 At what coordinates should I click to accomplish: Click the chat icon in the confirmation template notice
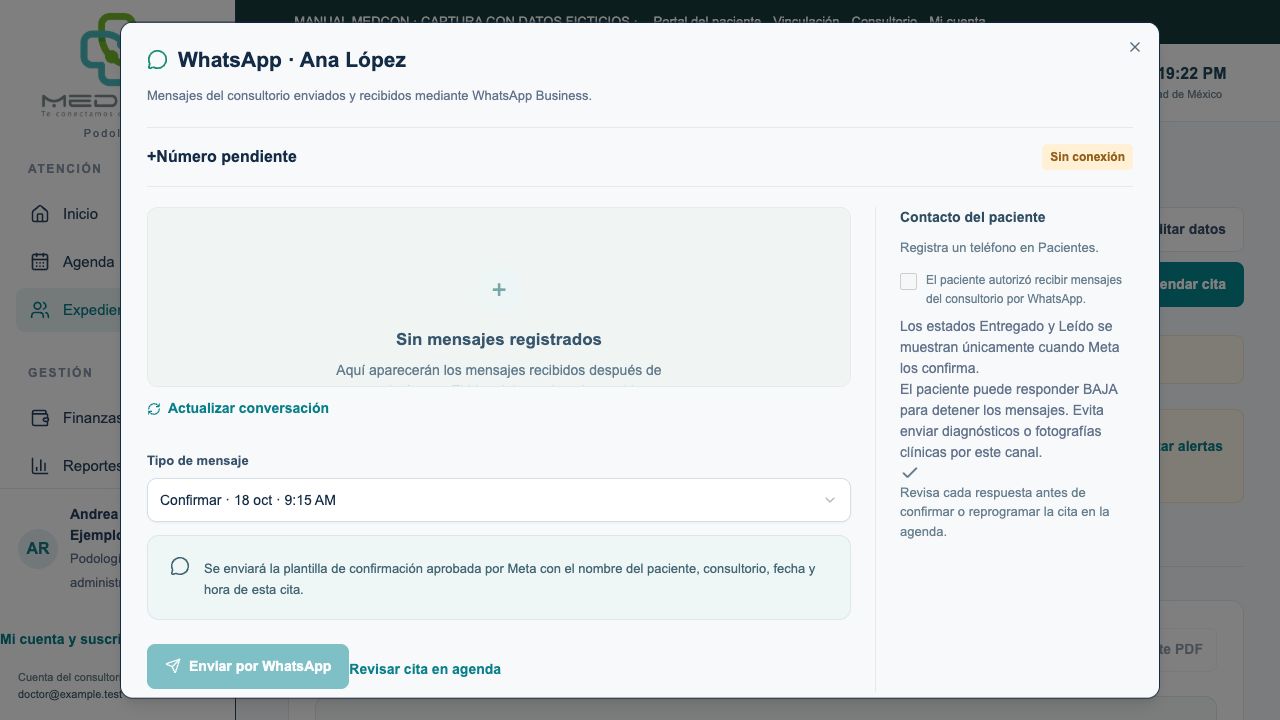click(180, 567)
